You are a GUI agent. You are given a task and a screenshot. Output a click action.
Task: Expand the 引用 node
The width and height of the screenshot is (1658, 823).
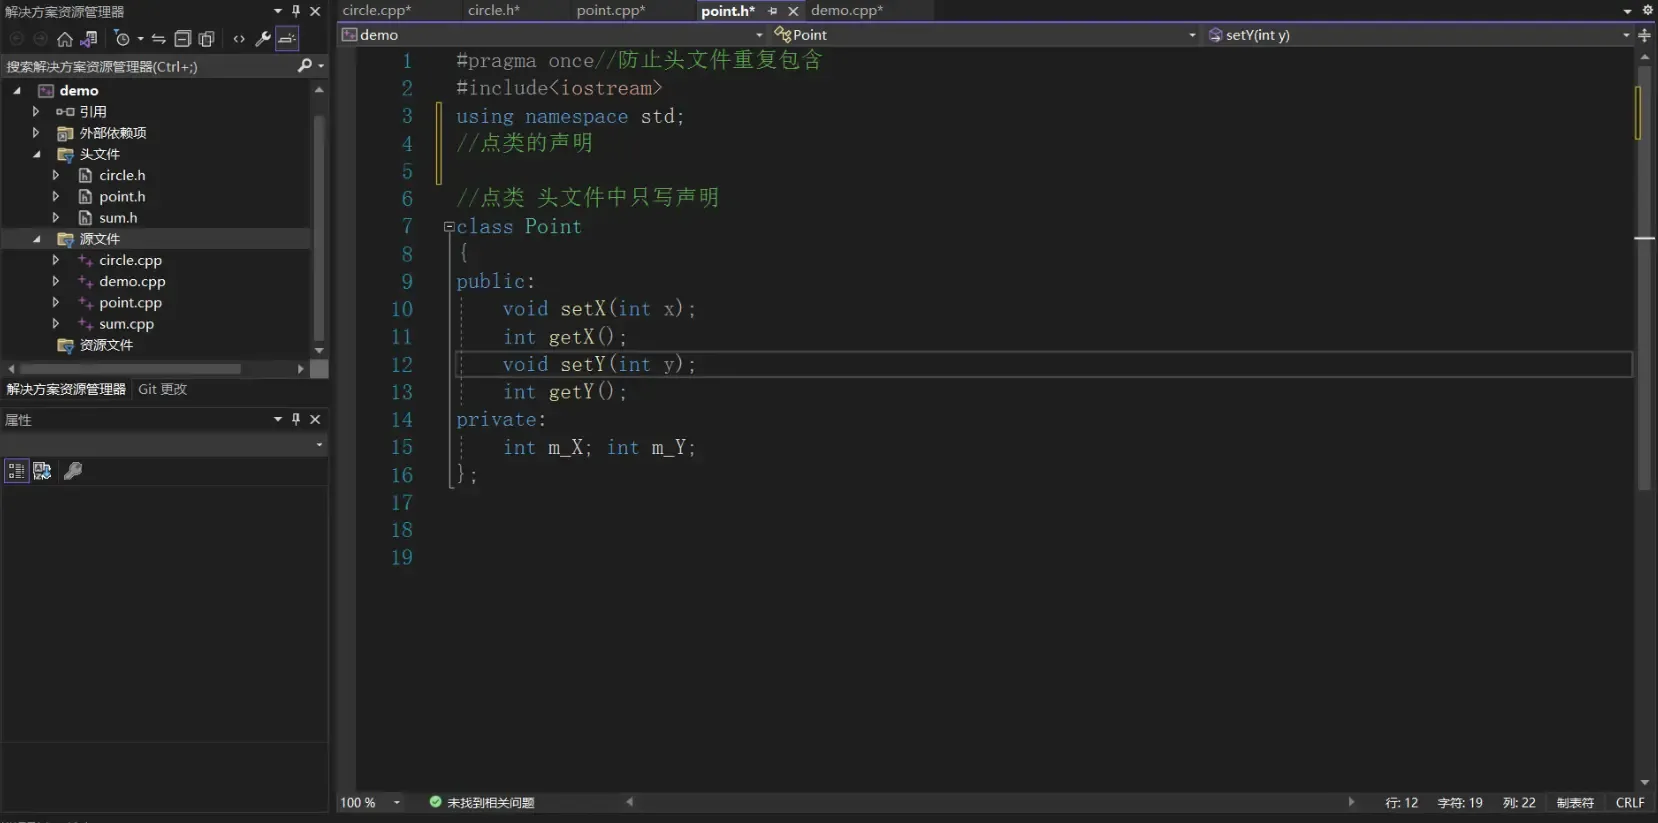click(36, 112)
